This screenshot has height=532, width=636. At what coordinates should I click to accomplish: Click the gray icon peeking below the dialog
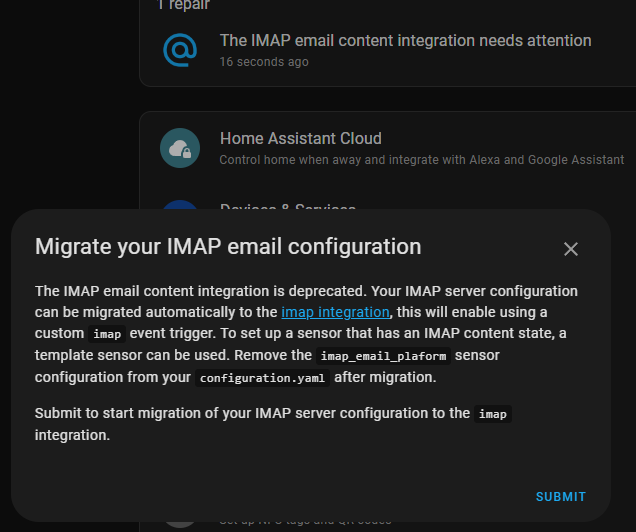tap(180, 524)
